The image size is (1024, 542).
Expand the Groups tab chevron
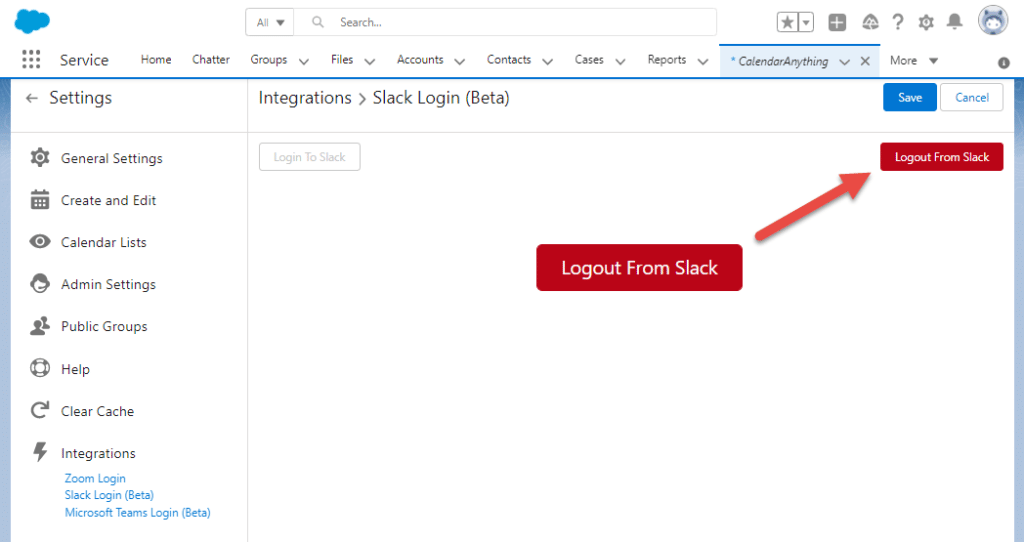(x=304, y=61)
